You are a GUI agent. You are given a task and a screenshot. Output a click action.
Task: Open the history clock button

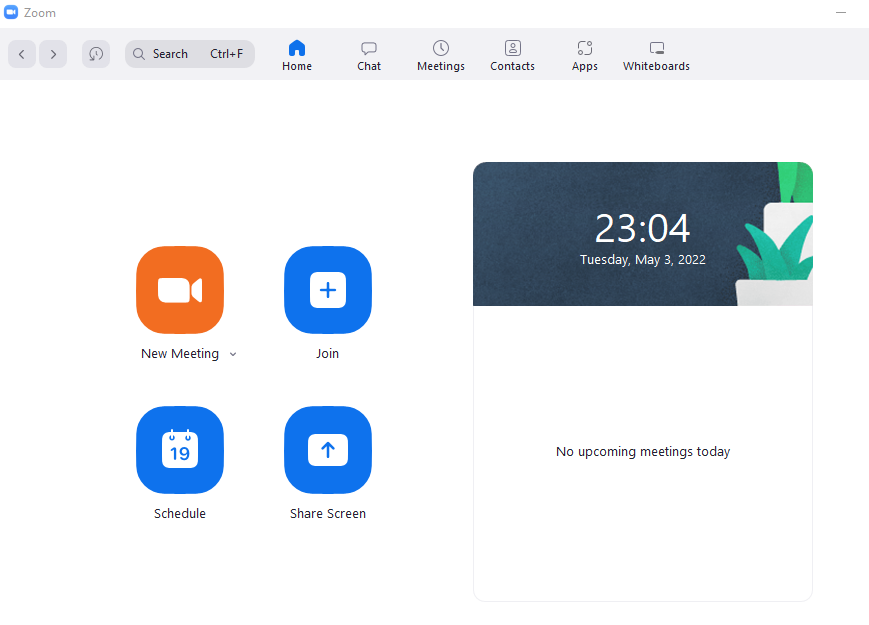pyautogui.click(x=96, y=54)
